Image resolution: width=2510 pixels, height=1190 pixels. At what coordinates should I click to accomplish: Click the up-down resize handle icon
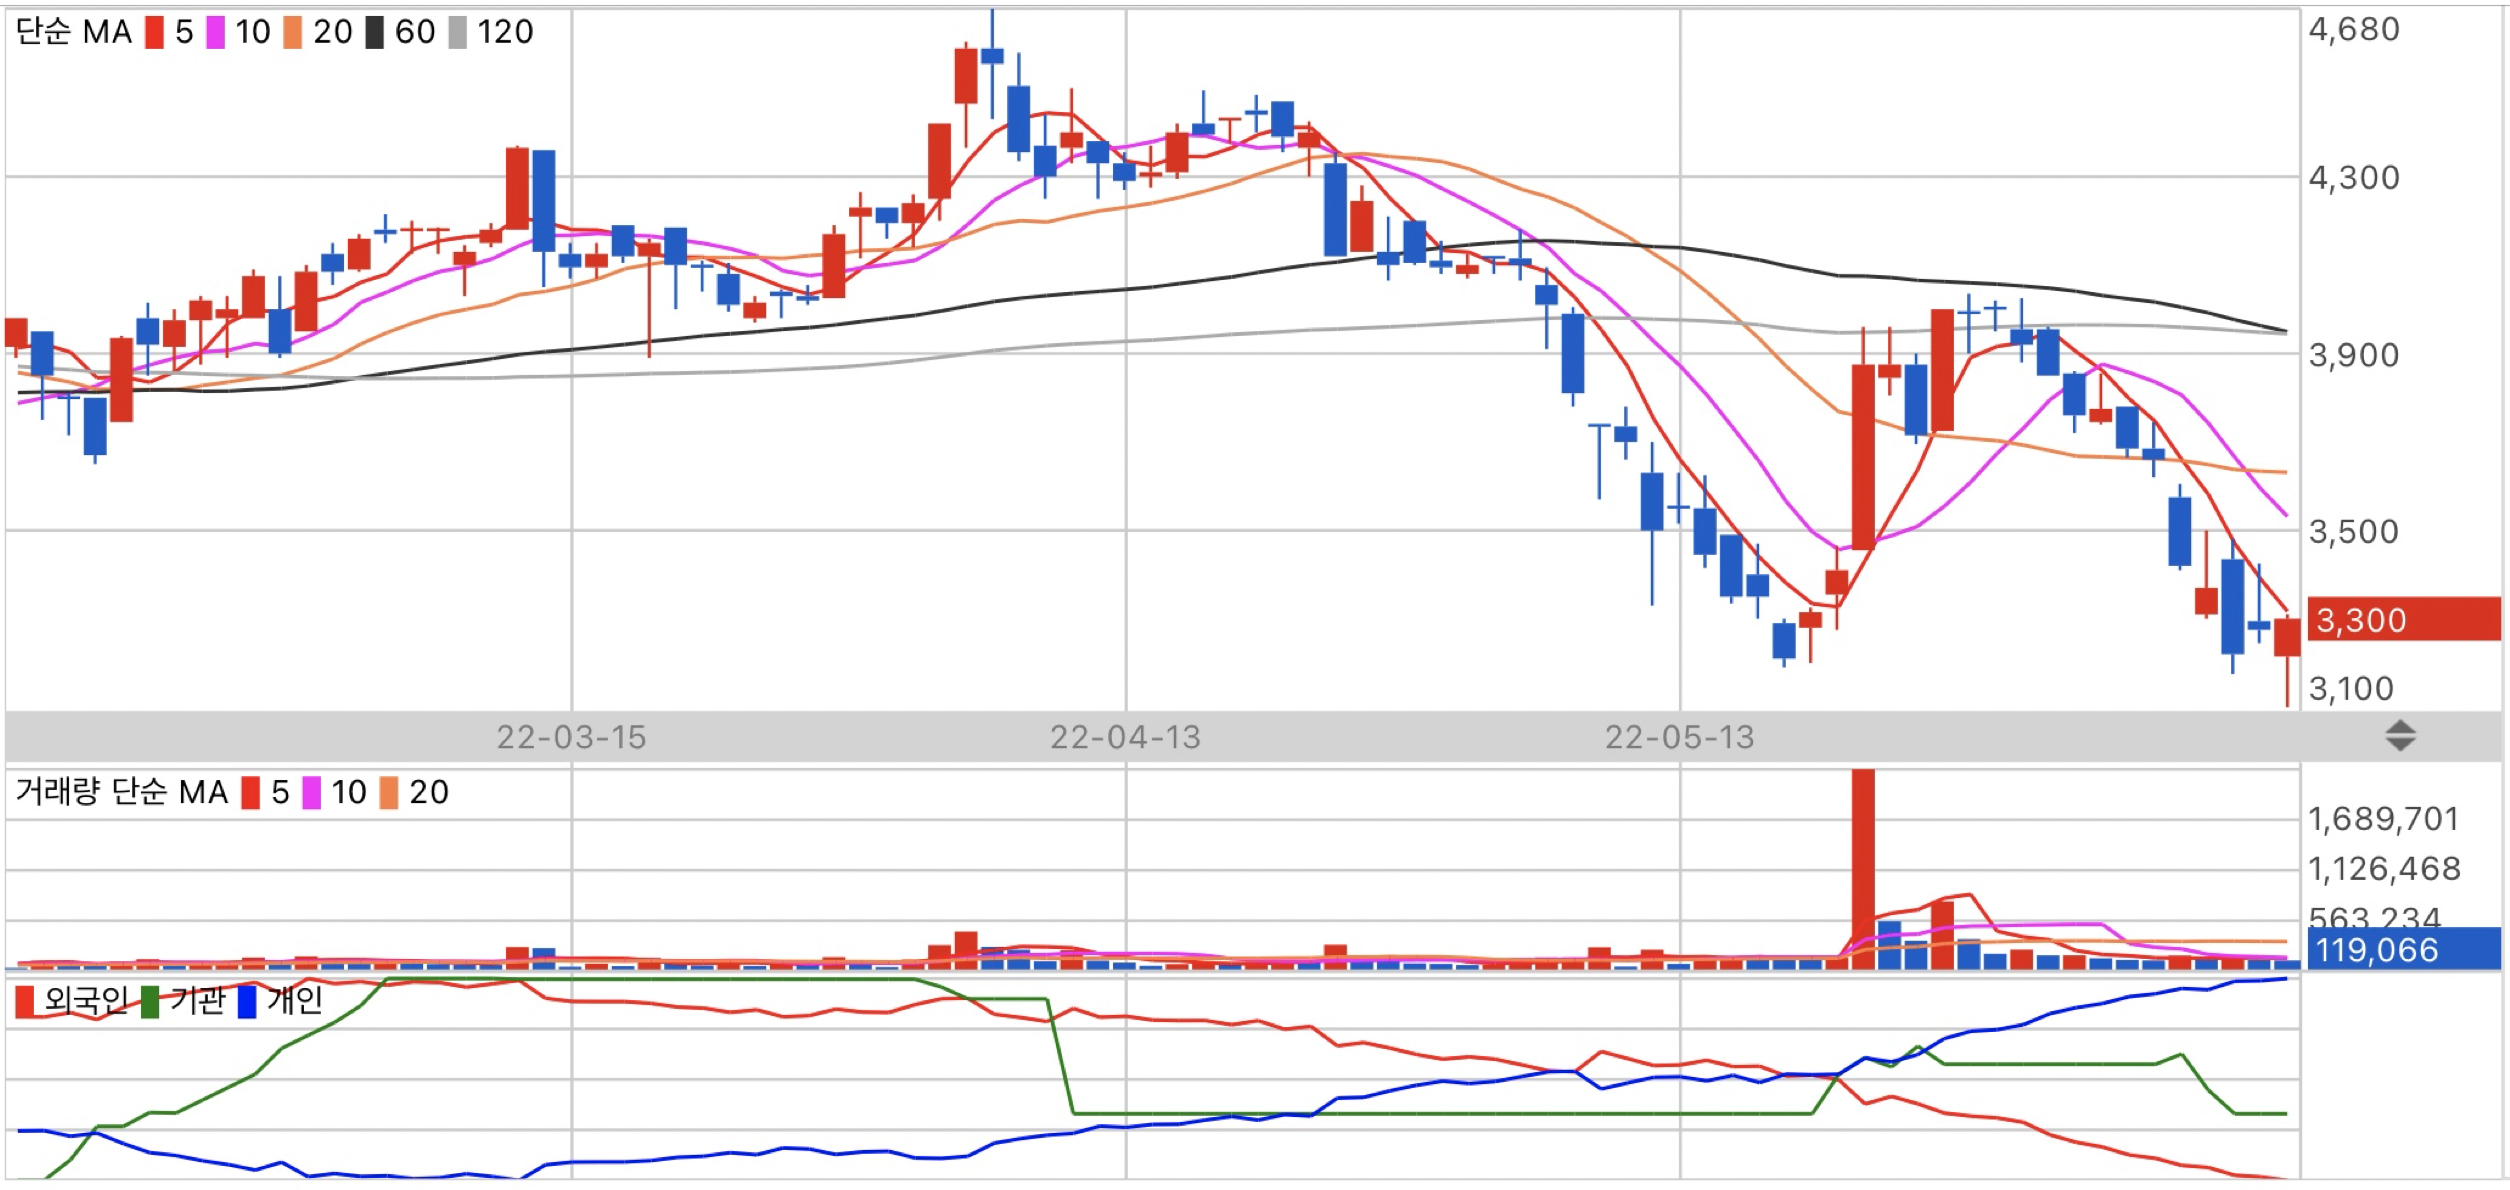[x=2400, y=736]
